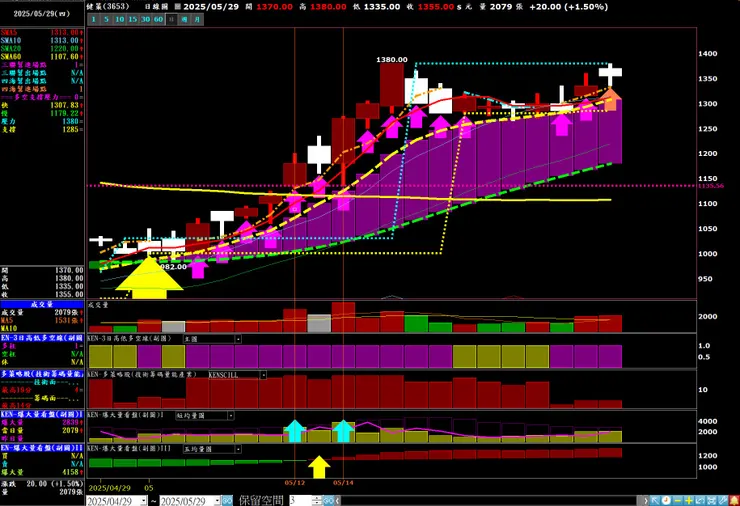Click the 05/14 date marker on time axis
Viewport: 740px width, 506px height.
[343, 483]
